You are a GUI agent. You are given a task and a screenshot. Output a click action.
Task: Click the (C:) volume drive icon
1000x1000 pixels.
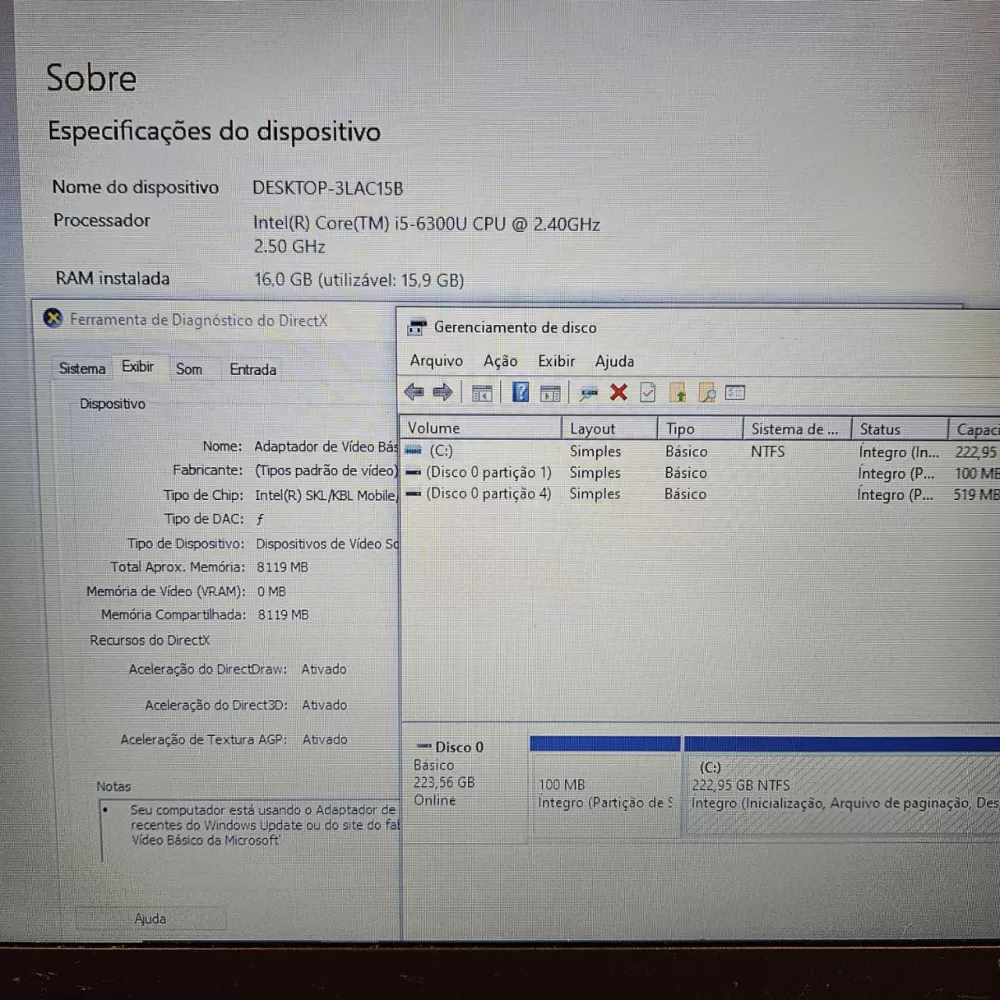pyautogui.click(x=413, y=450)
